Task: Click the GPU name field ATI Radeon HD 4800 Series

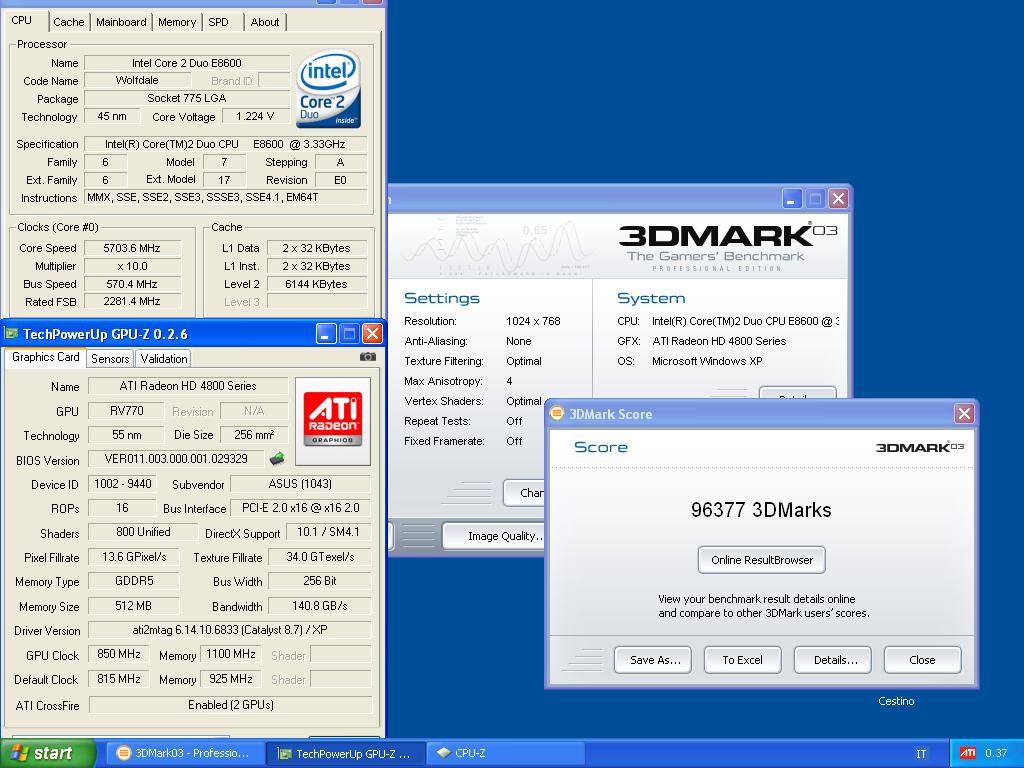Action: point(188,386)
